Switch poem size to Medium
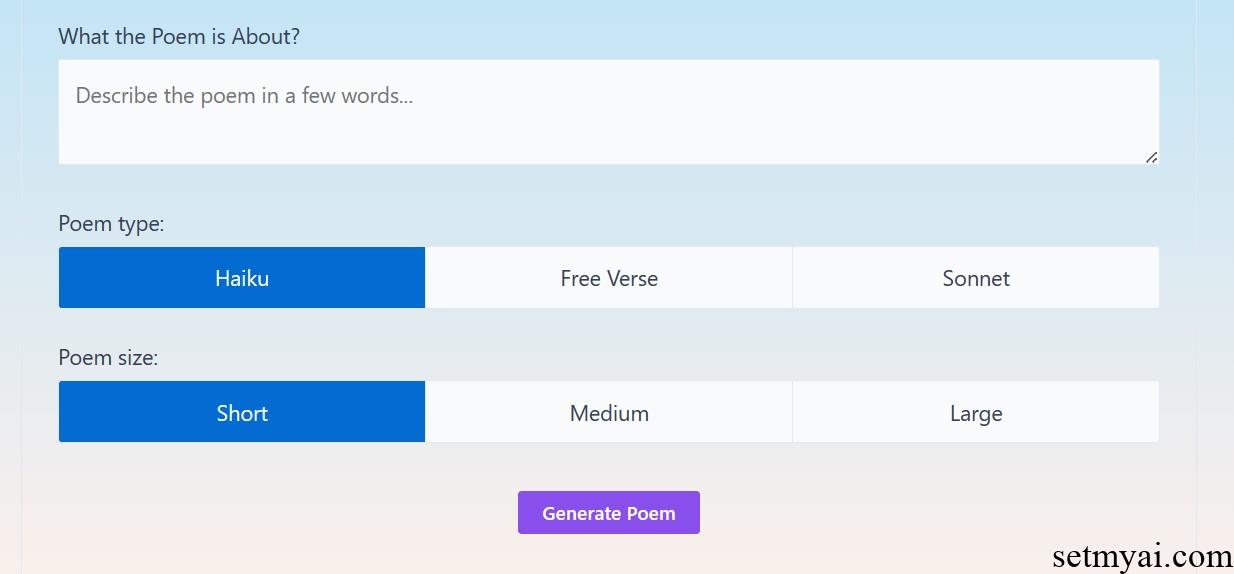1234x574 pixels. [609, 412]
